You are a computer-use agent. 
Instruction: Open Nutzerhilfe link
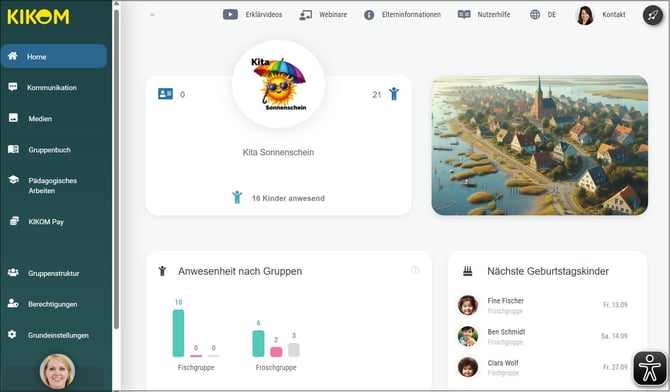tap(494, 15)
